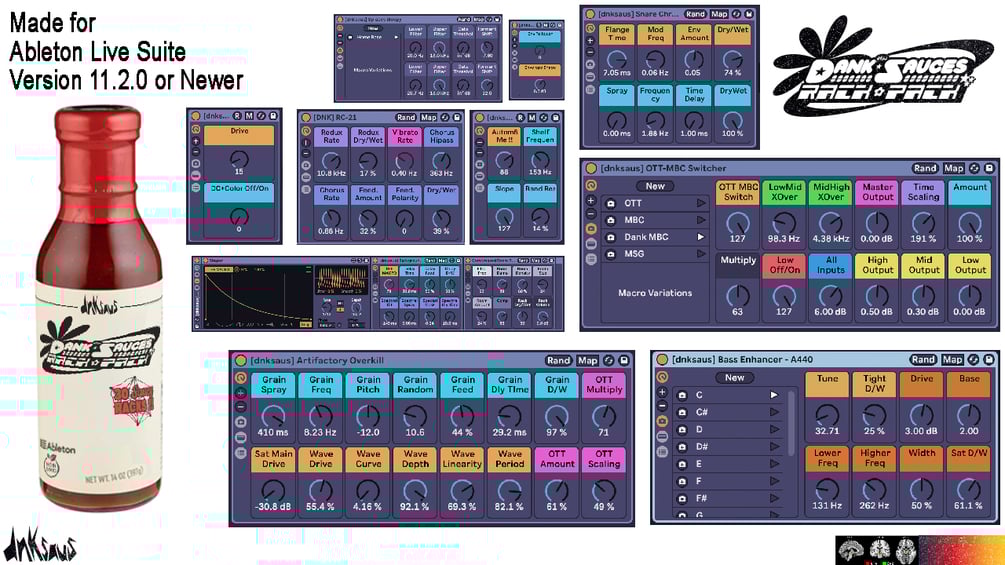Save the RC-21 rack preset
Image resolution: width=1005 pixels, height=565 pixels.
pyautogui.click(x=457, y=117)
